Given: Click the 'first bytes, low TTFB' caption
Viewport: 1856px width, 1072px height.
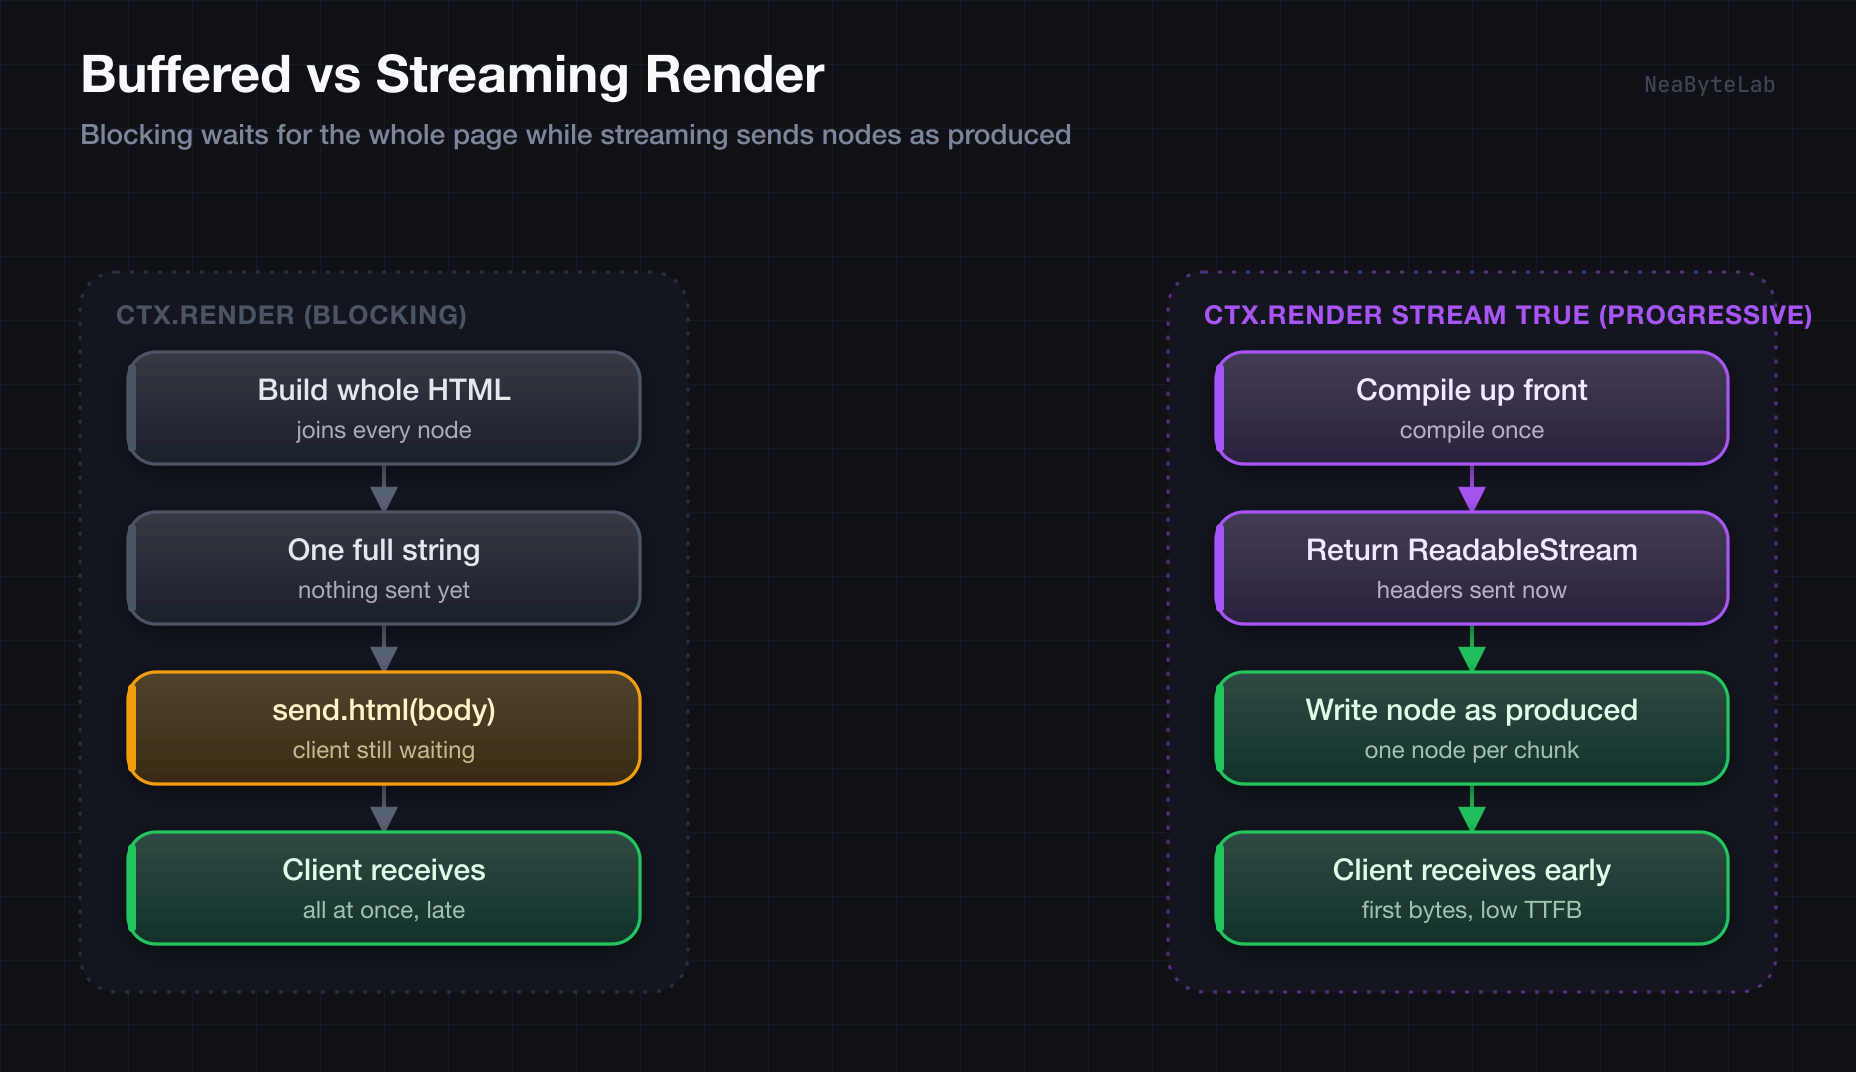Looking at the screenshot, I should [1472, 911].
